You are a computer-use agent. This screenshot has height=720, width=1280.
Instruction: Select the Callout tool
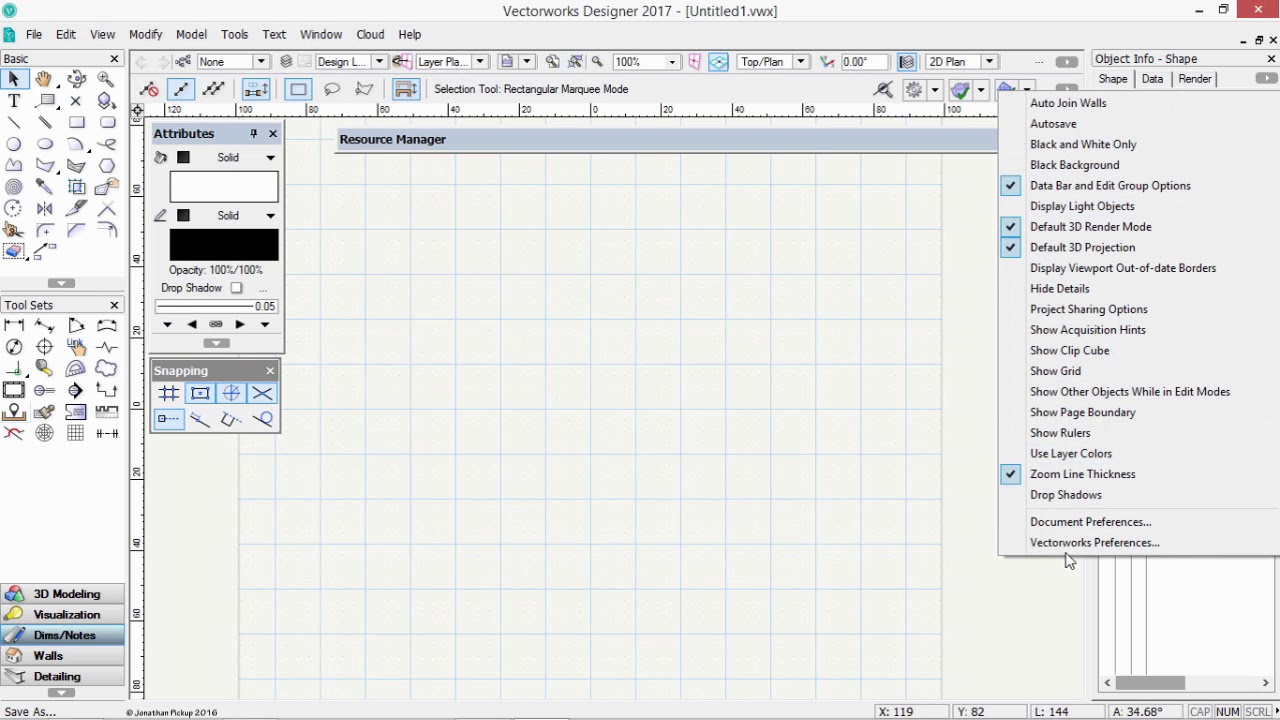point(45,101)
